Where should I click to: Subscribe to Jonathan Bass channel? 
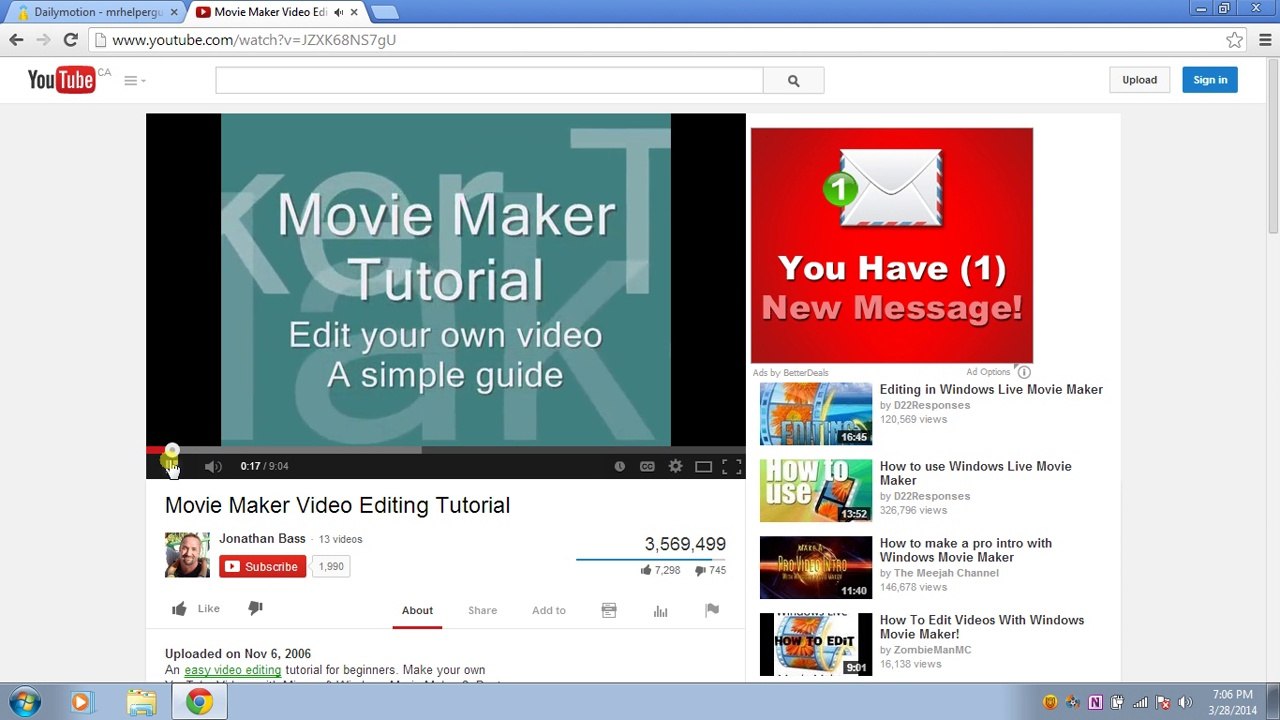[x=263, y=566]
